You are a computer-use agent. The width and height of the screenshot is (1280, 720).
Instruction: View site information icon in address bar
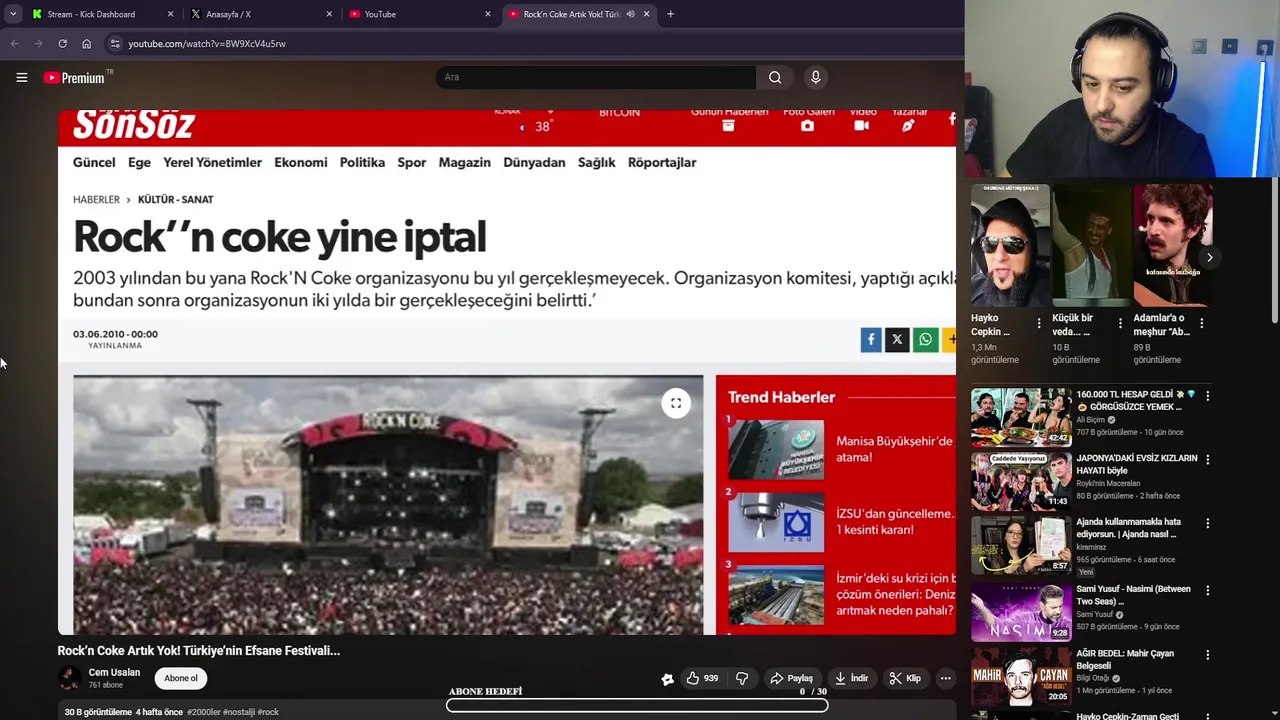pos(115,44)
